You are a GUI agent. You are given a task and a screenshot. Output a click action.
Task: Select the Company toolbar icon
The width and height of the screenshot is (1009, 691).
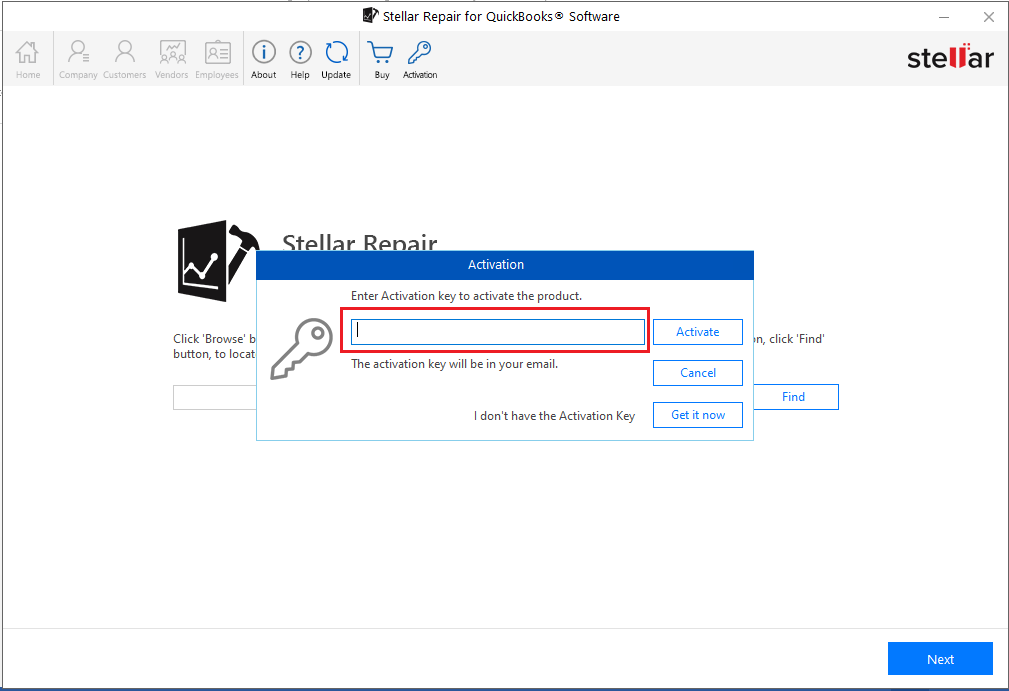[78, 59]
